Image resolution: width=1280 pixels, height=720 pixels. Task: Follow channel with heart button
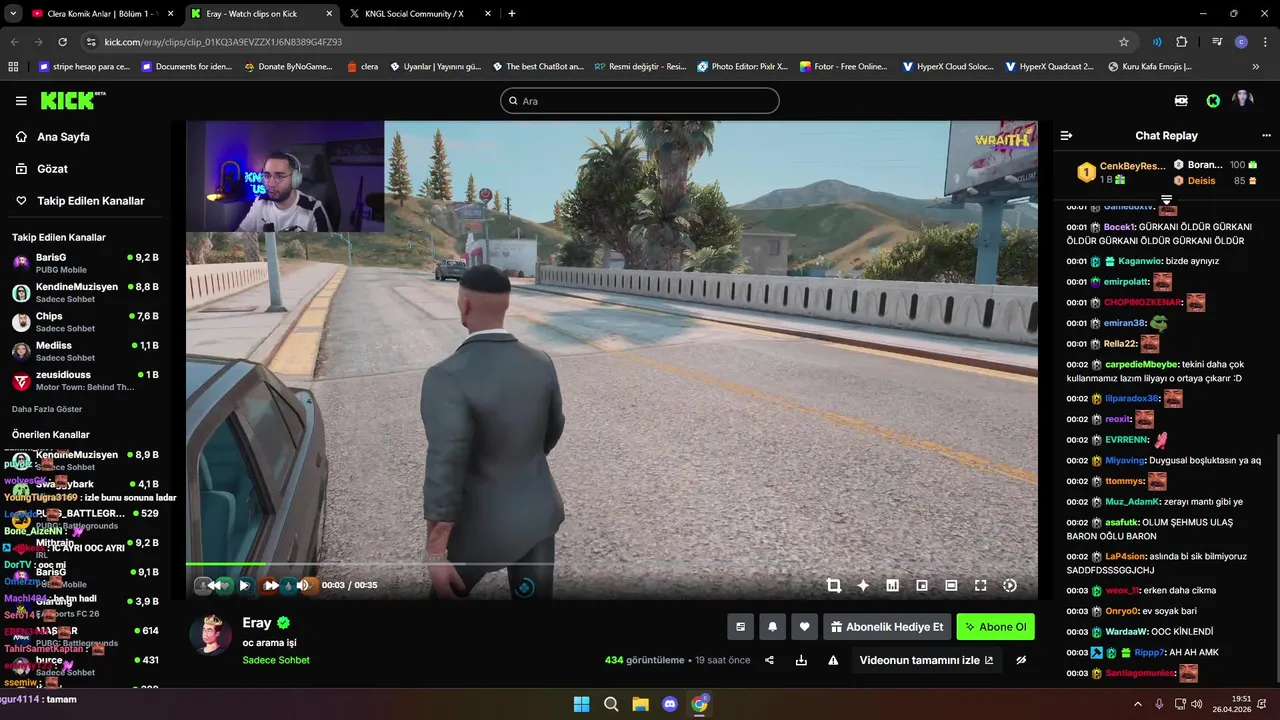[x=804, y=627]
